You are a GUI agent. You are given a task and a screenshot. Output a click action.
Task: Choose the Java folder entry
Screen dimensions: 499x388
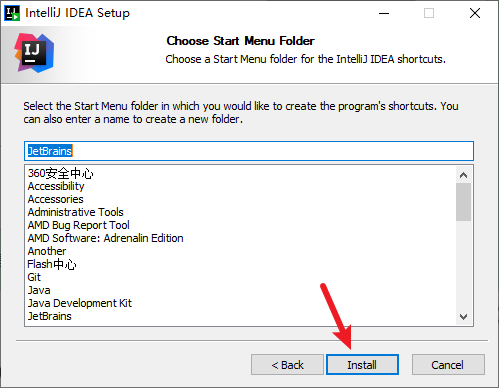pos(39,290)
